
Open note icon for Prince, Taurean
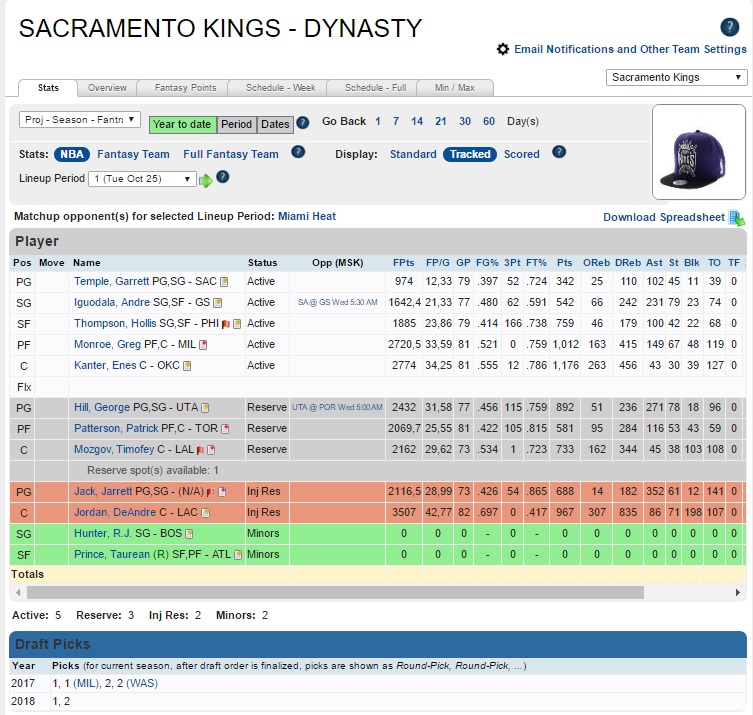point(238,555)
